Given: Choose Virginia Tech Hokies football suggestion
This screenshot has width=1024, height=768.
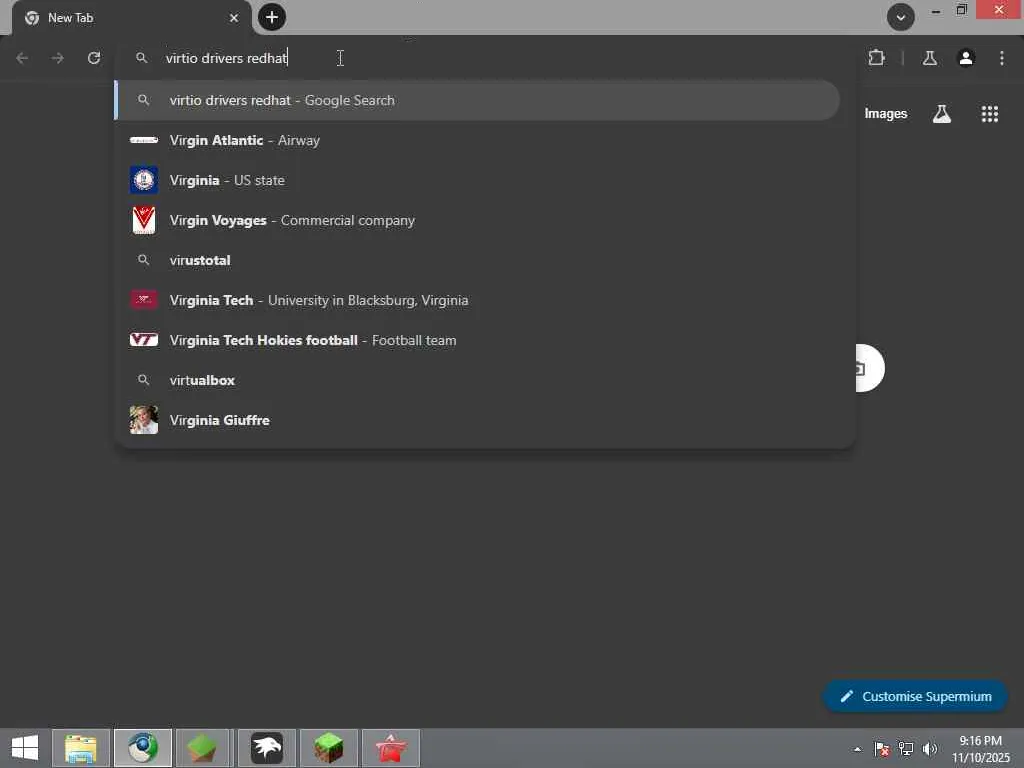Looking at the screenshot, I should 477,340.
